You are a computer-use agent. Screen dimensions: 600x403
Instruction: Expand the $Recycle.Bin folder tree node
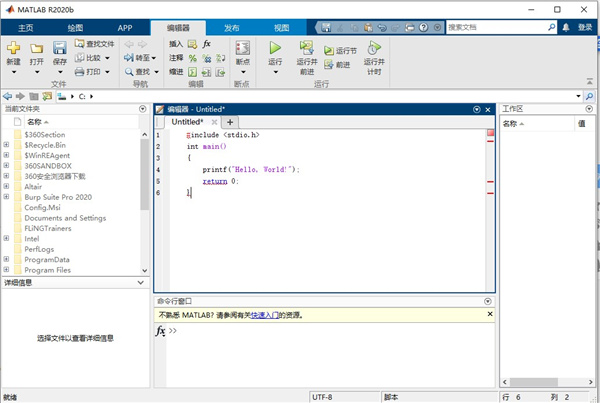pos(7,145)
